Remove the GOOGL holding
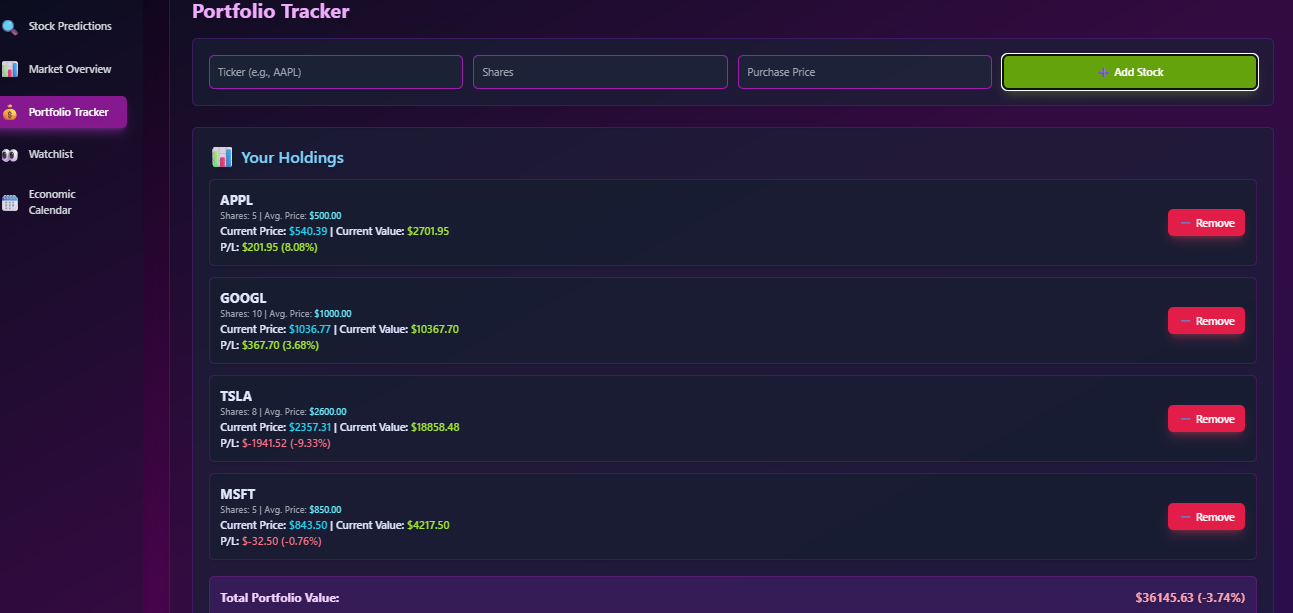Image resolution: width=1293 pixels, height=613 pixels. tap(1206, 320)
